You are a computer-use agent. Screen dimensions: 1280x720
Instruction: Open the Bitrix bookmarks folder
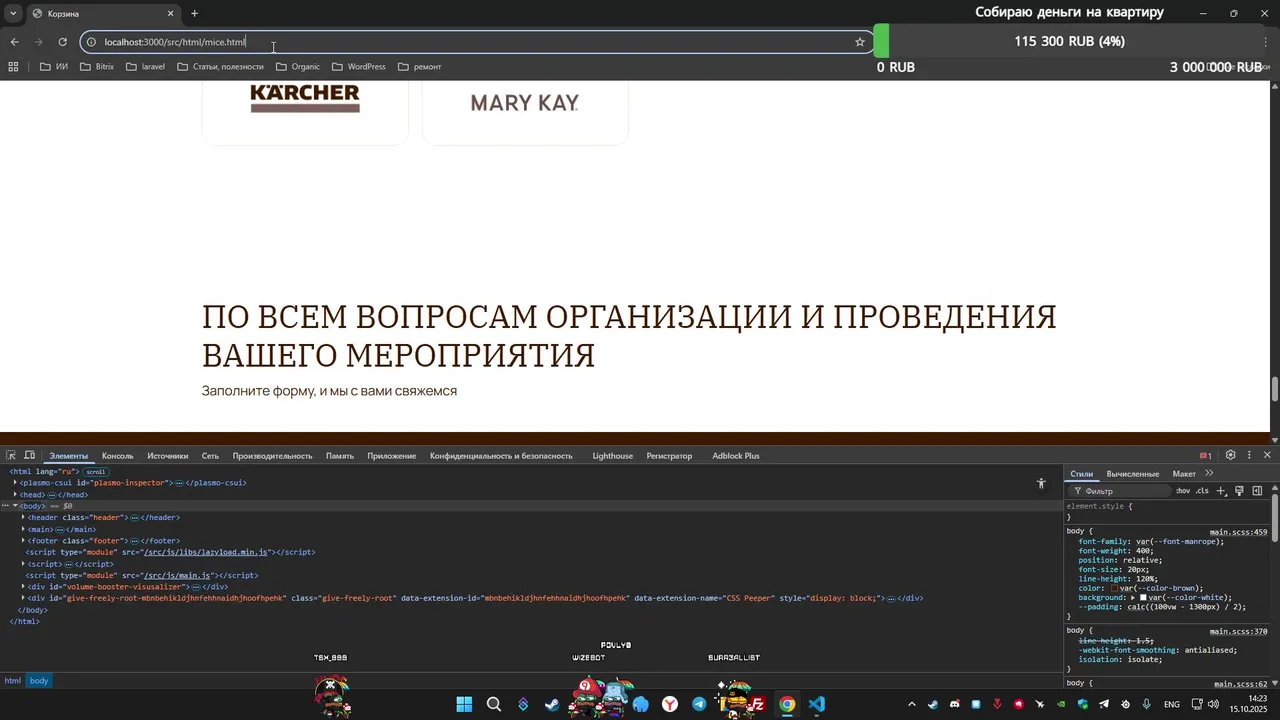coord(96,67)
